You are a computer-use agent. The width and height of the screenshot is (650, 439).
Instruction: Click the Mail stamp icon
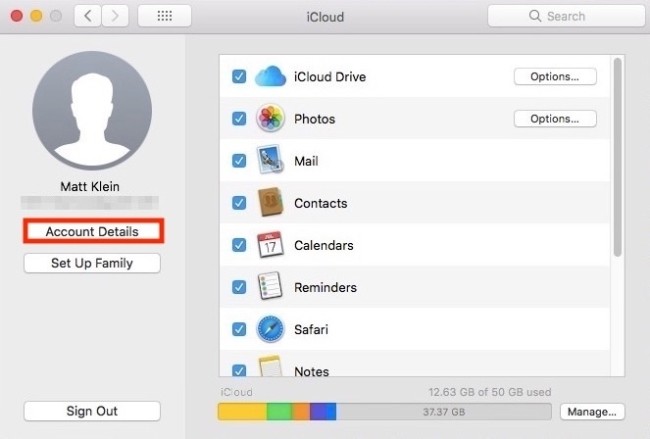point(270,160)
